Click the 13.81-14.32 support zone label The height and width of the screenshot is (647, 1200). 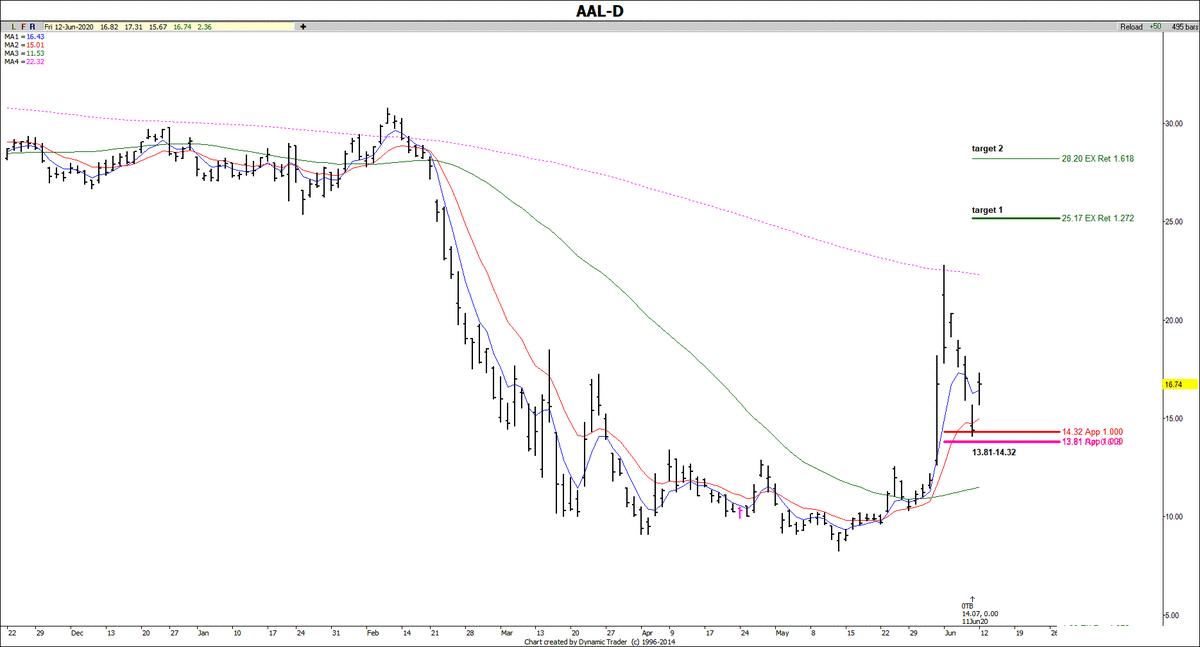tap(994, 452)
